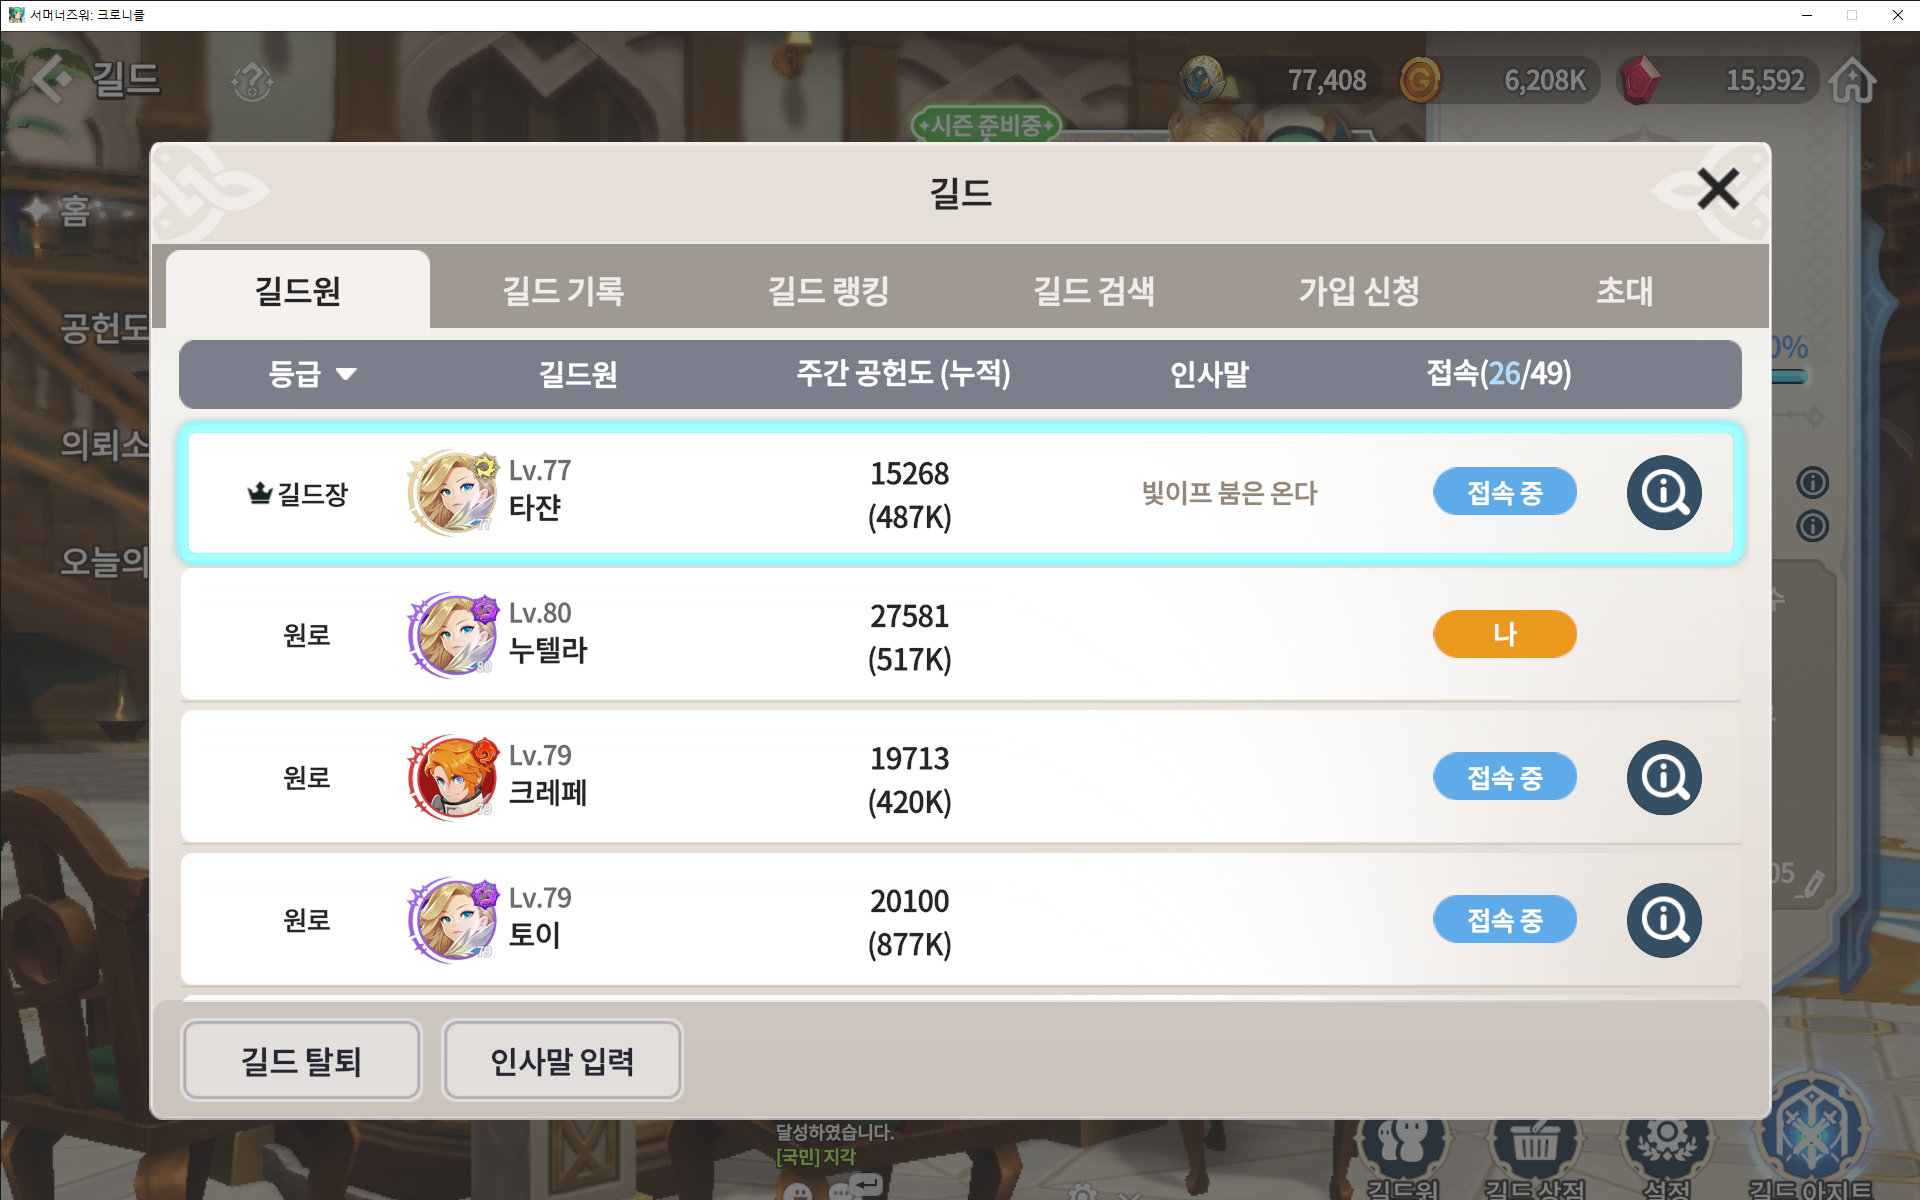Select the 길드 검색 tab

point(1094,291)
